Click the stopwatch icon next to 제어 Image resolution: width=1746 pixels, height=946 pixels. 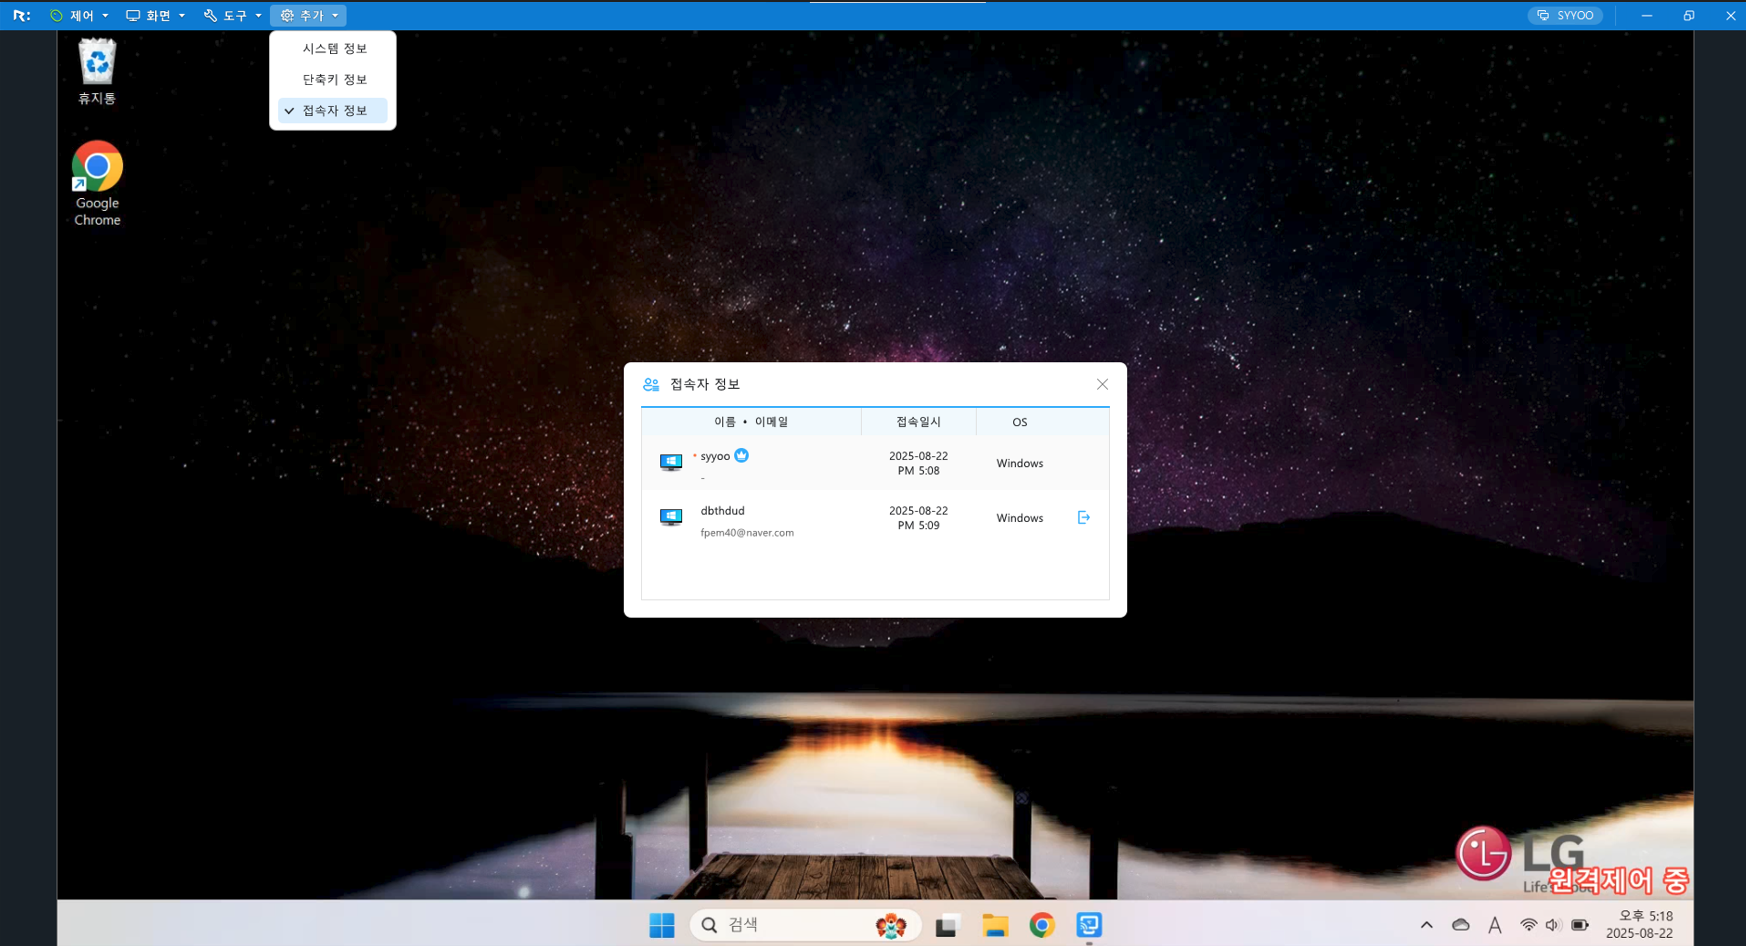click(x=57, y=15)
